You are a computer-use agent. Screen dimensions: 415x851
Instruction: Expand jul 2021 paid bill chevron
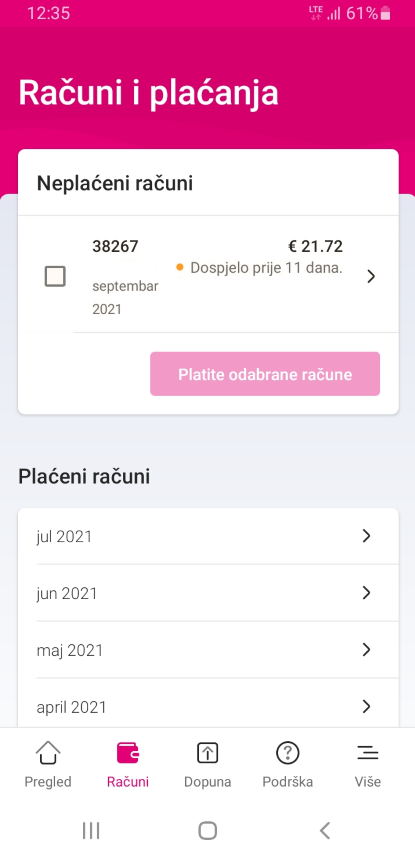tap(366, 536)
